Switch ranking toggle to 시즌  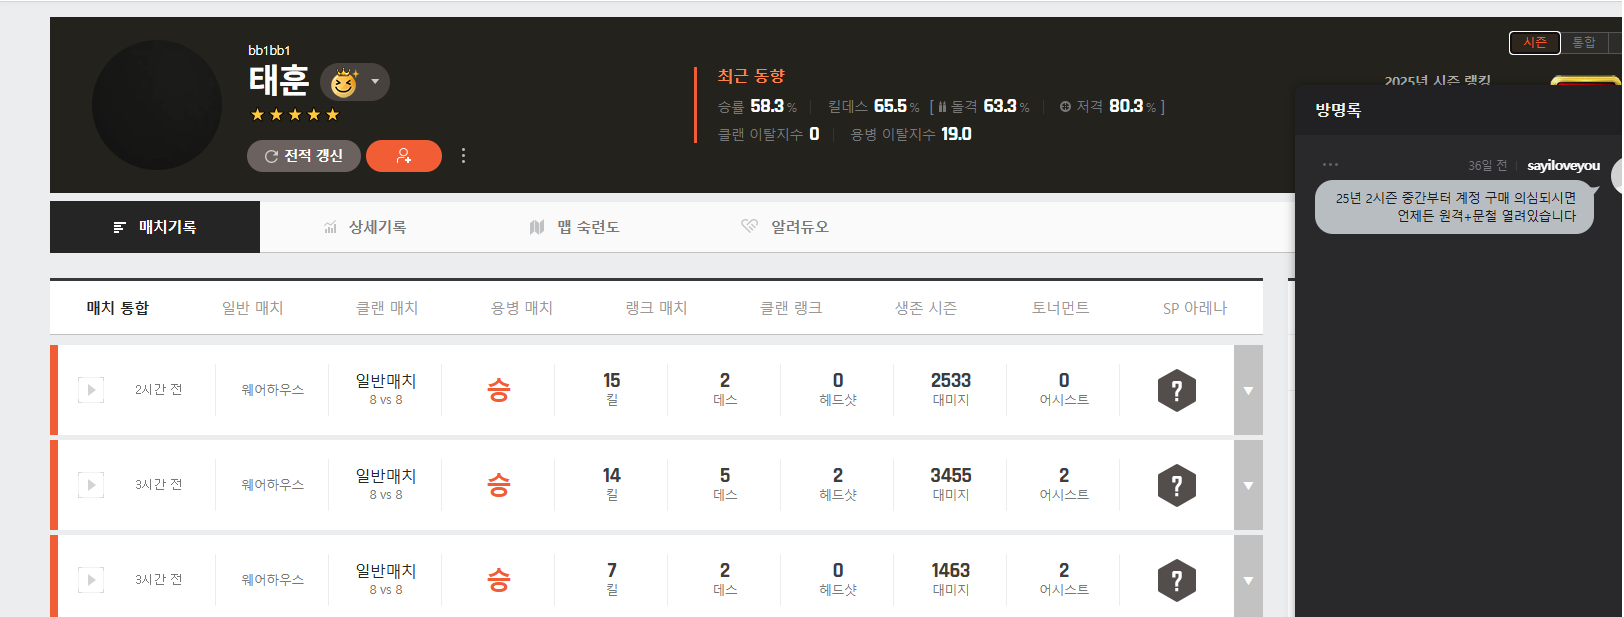pyautogui.click(x=1534, y=43)
